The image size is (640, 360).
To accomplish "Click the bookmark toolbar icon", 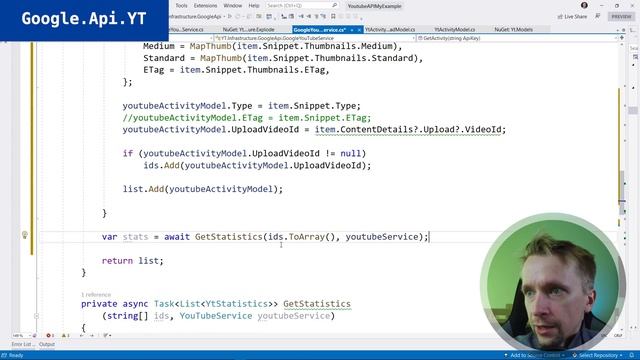I will click(333, 17).
